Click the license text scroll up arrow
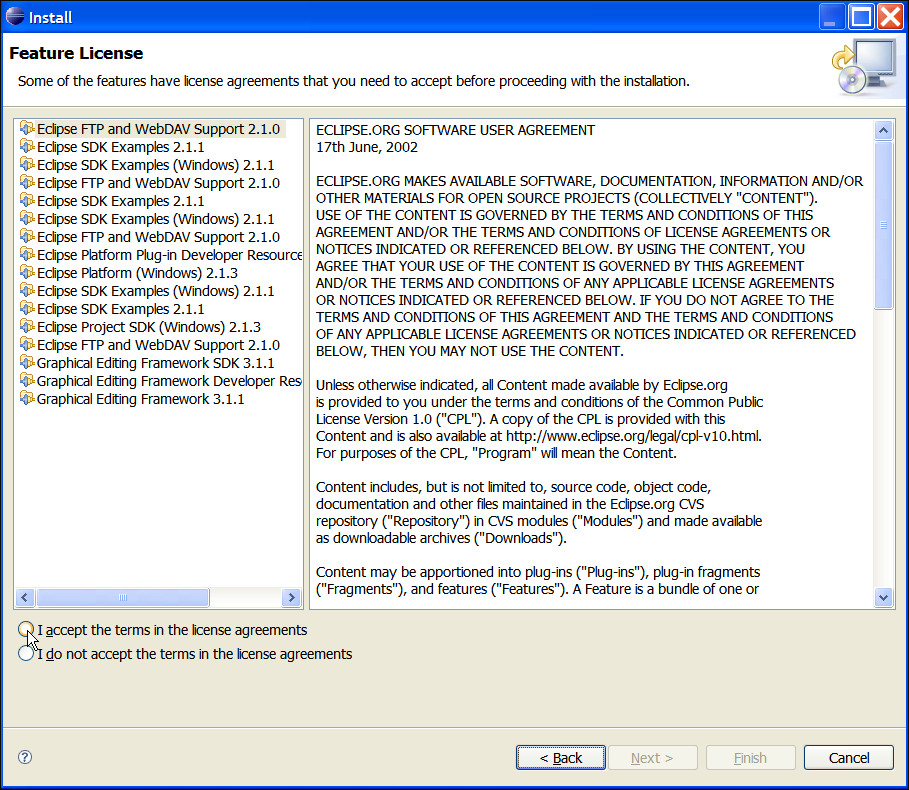The width and height of the screenshot is (909, 790). click(883, 130)
